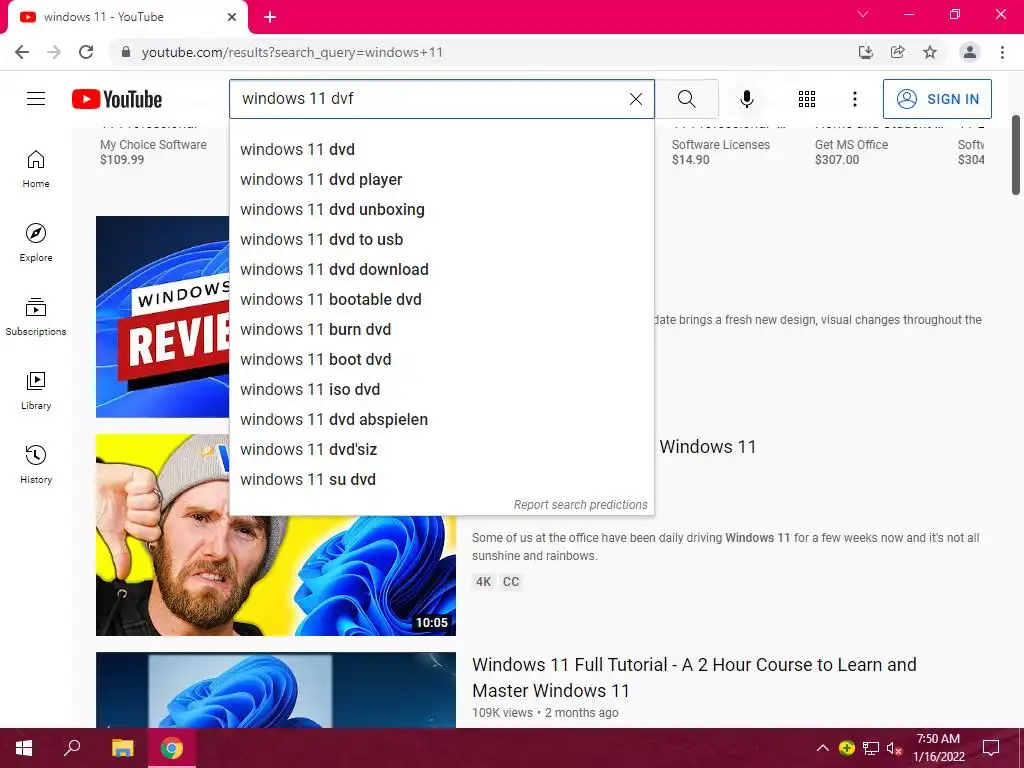Viewport: 1024px width, 768px height.
Task: Open Library in the sidebar
Action: pos(36,391)
